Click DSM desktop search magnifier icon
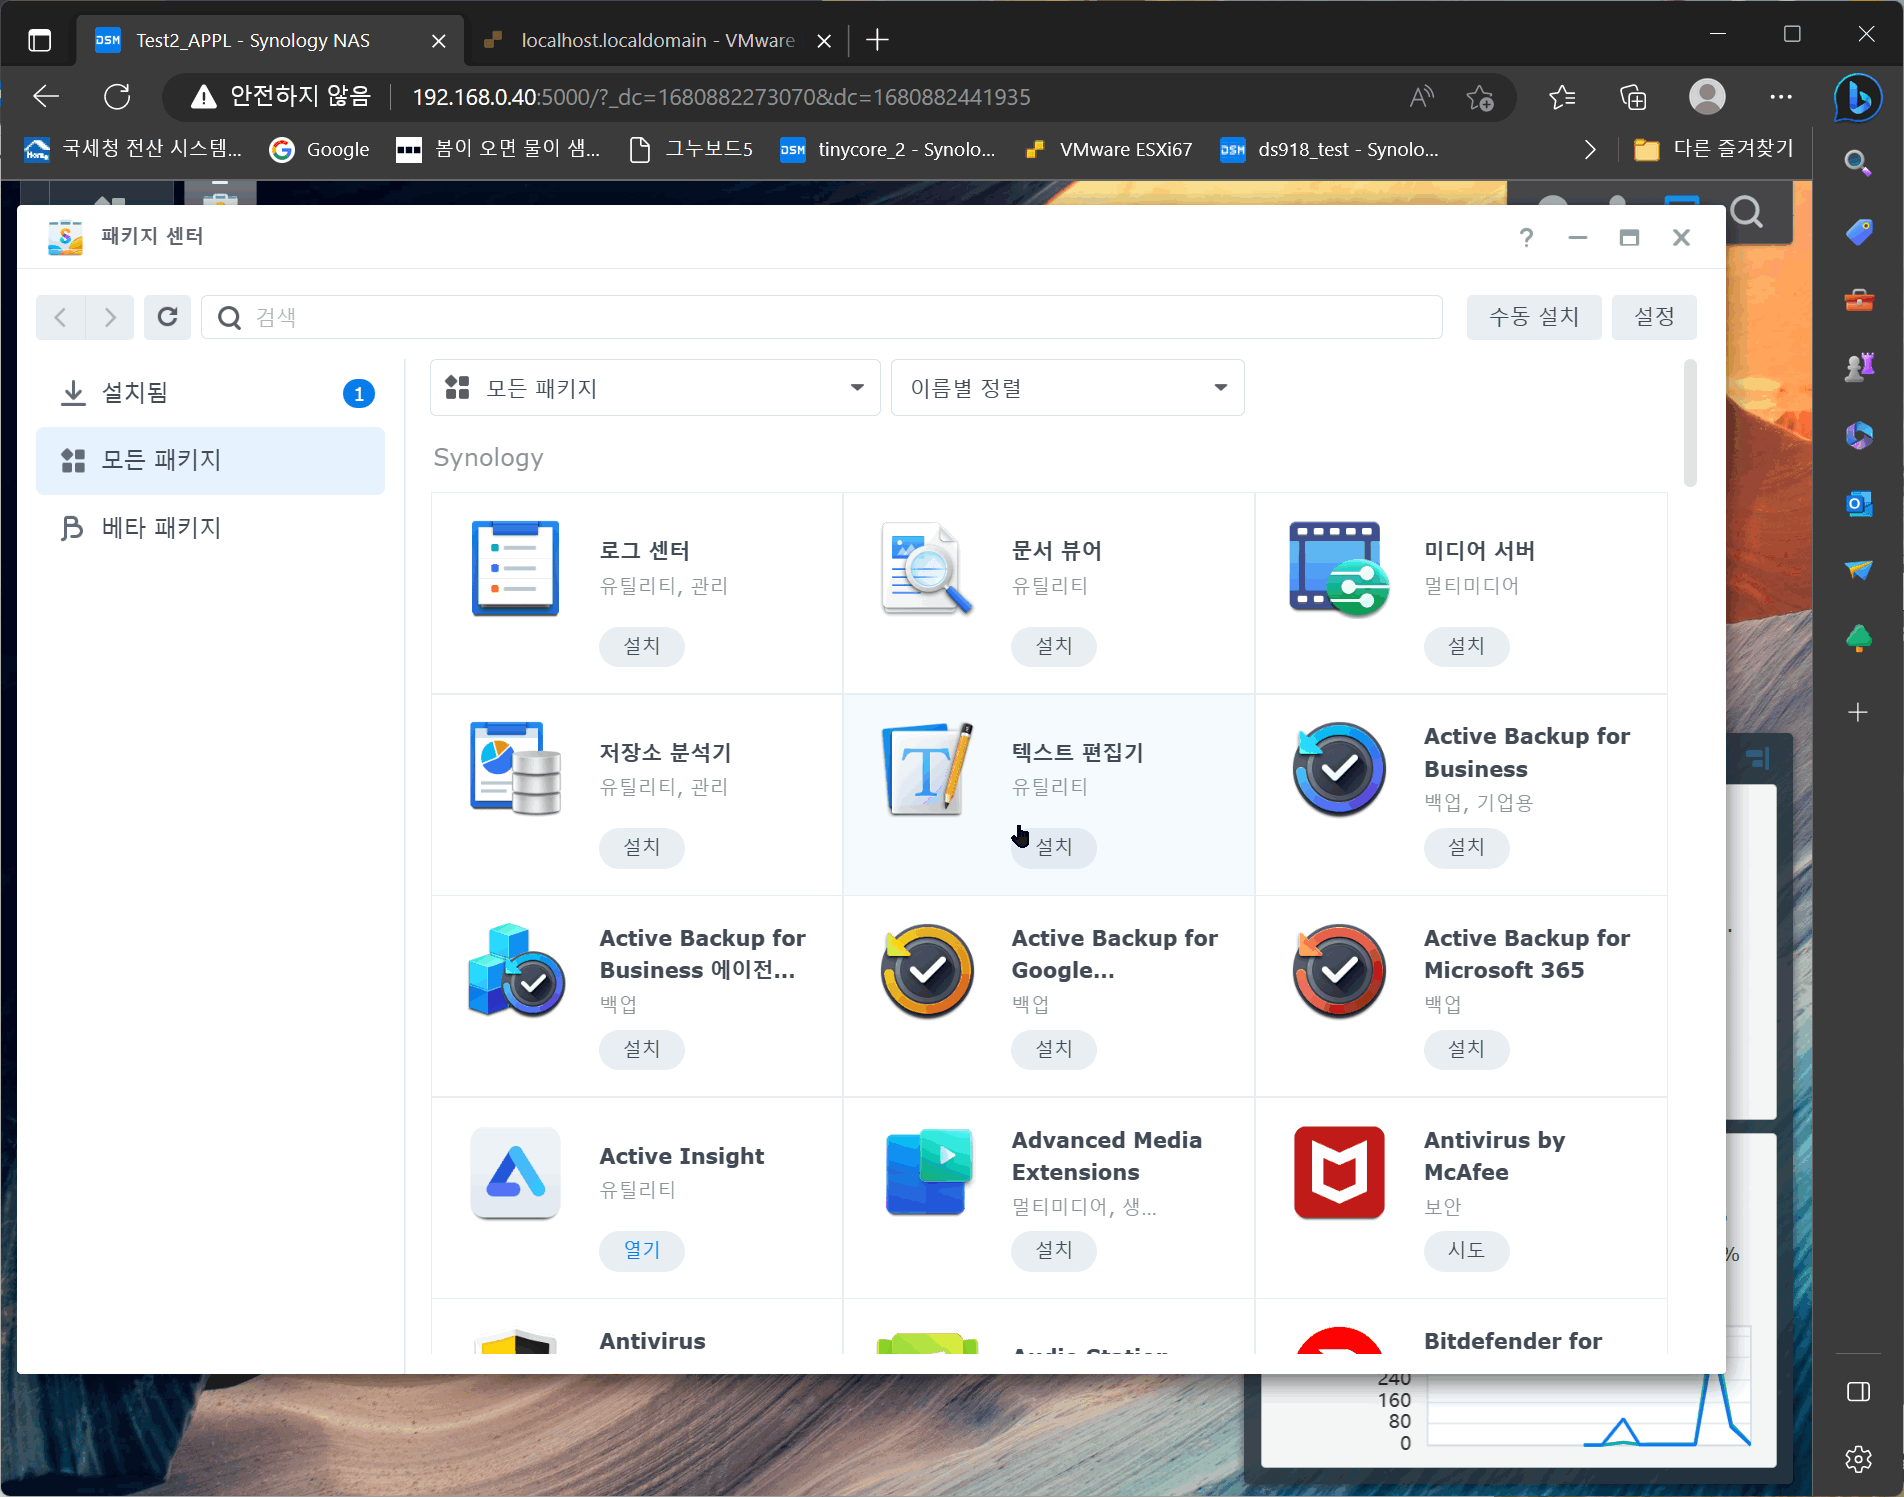1904x1497 pixels. tap(1747, 212)
